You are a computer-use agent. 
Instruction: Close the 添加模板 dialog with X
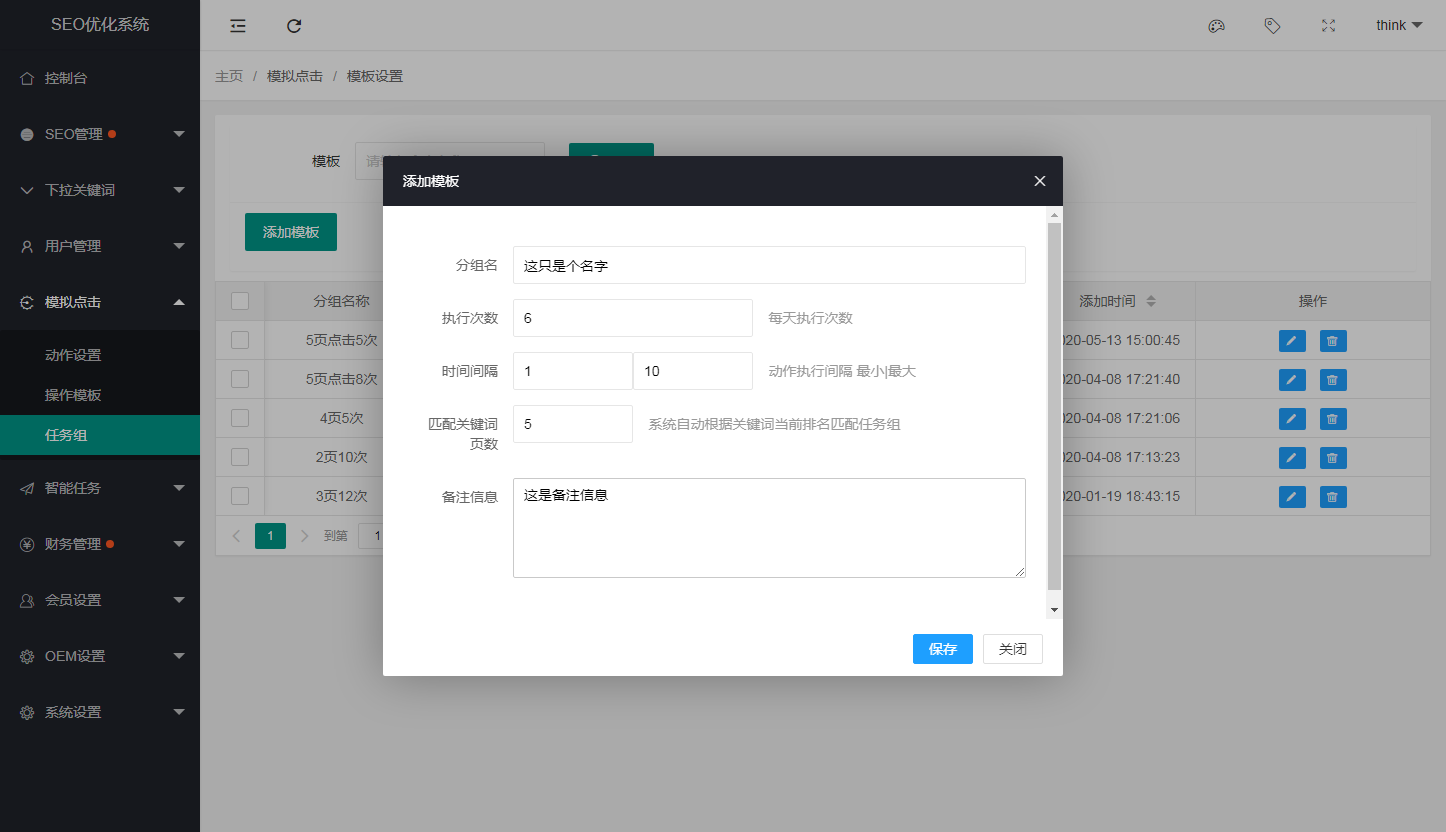coord(1039,181)
